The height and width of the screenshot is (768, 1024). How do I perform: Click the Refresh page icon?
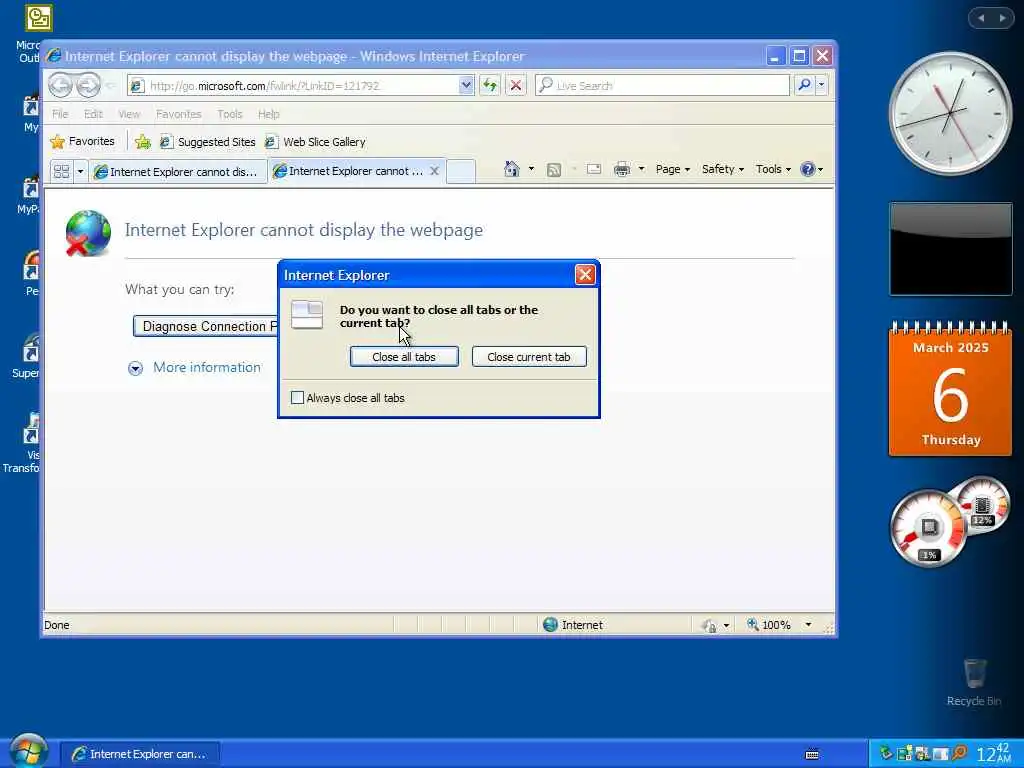(x=490, y=85)
